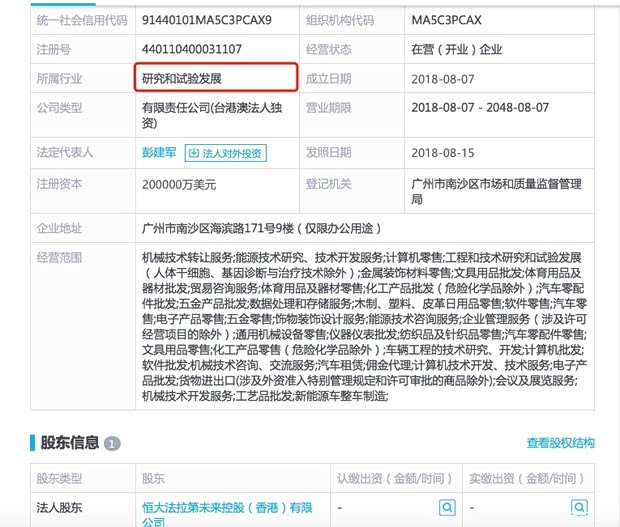The image size is (620, 527).
Task: Click the 登记机关 label
Action: tap(329, 184)
